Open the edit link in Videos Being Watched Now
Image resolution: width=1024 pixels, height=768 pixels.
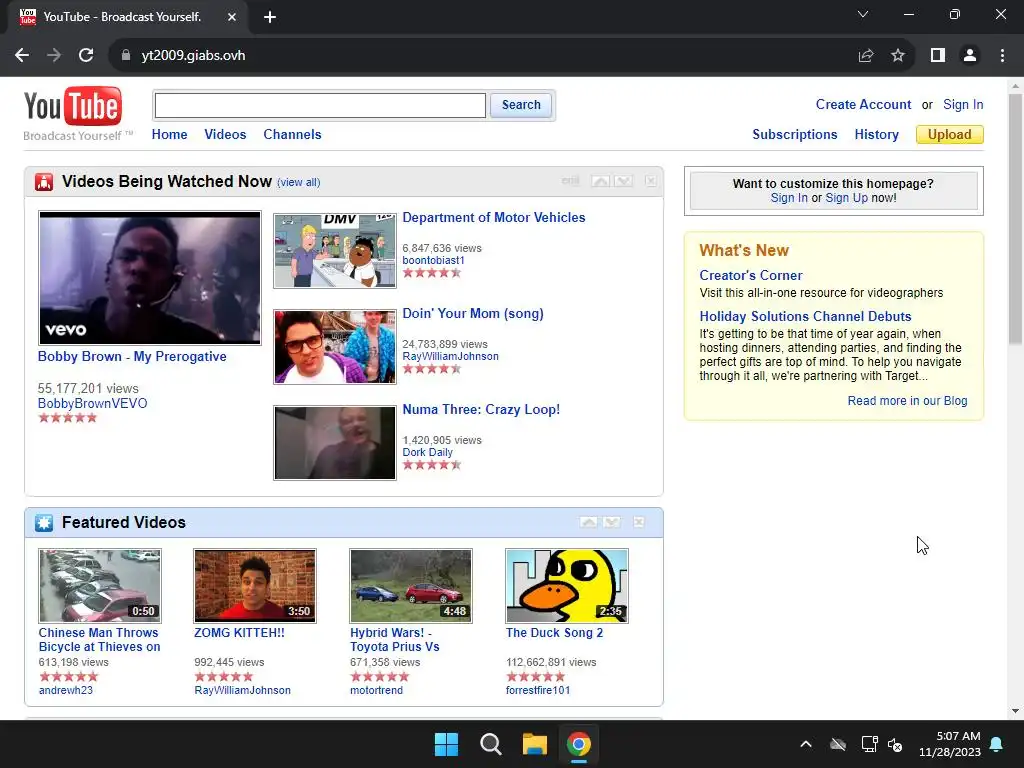(570, 181)
